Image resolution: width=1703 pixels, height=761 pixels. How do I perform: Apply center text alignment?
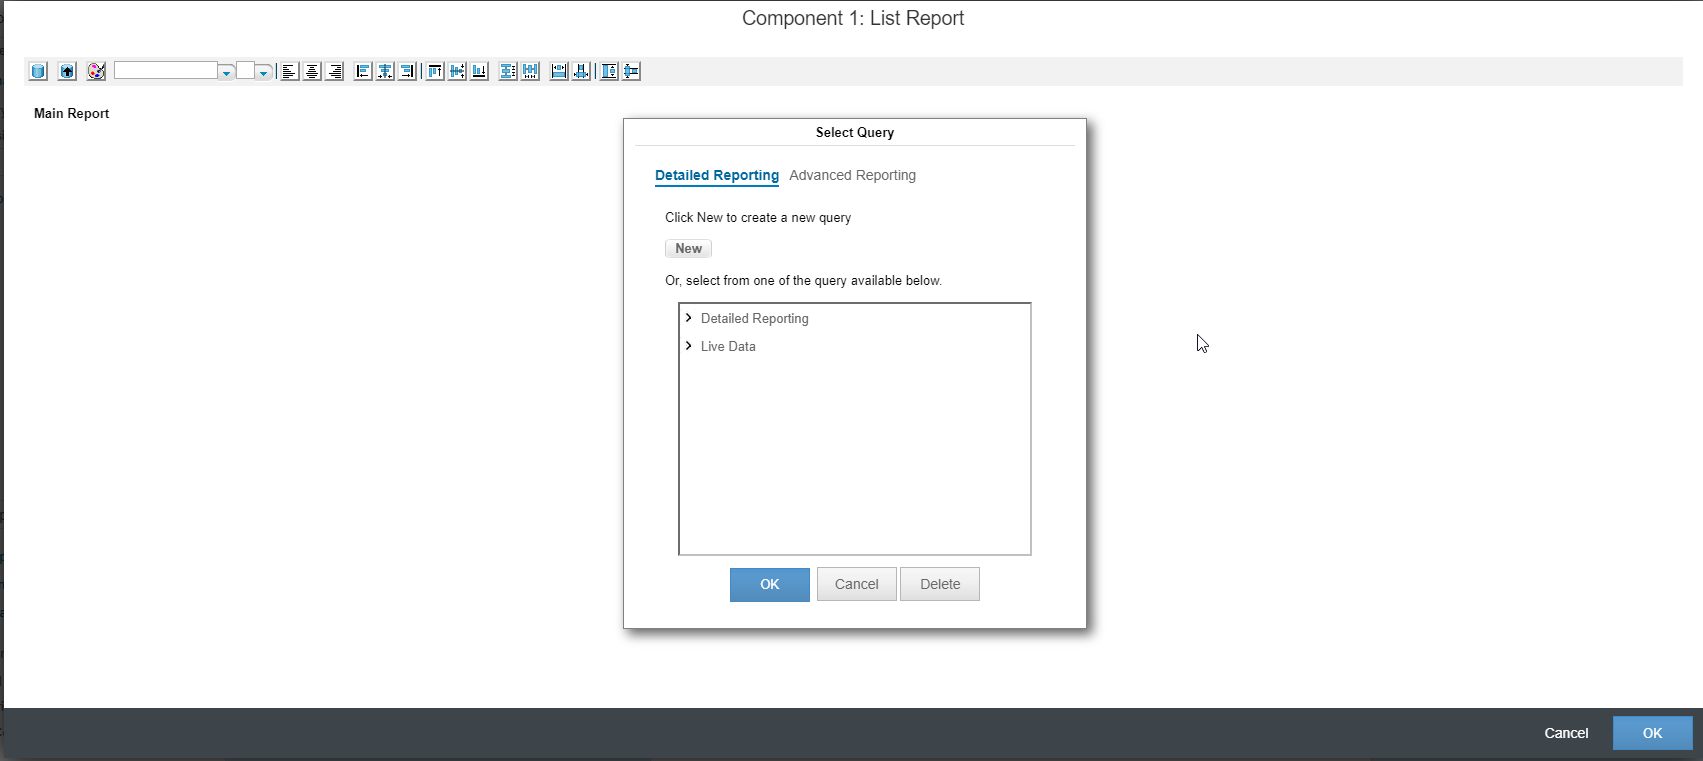point(312,71)
